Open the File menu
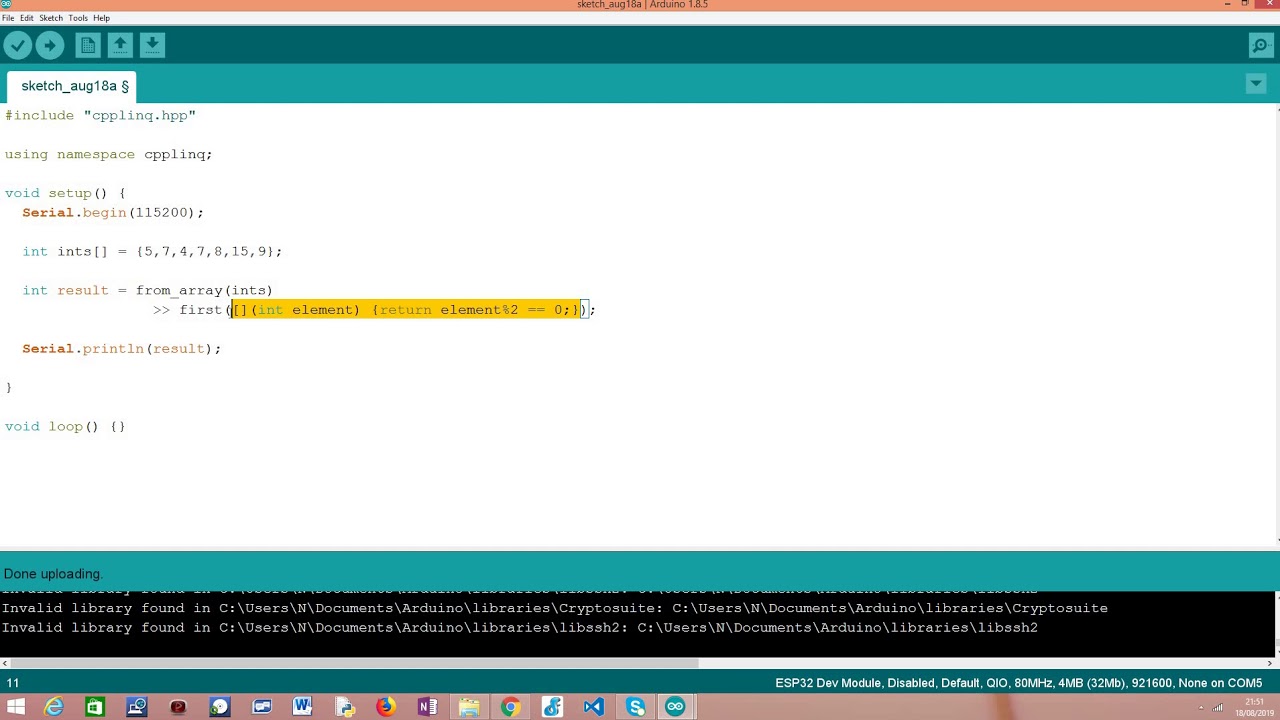Viewport: 1280px width, 720px height. [8, 18]
